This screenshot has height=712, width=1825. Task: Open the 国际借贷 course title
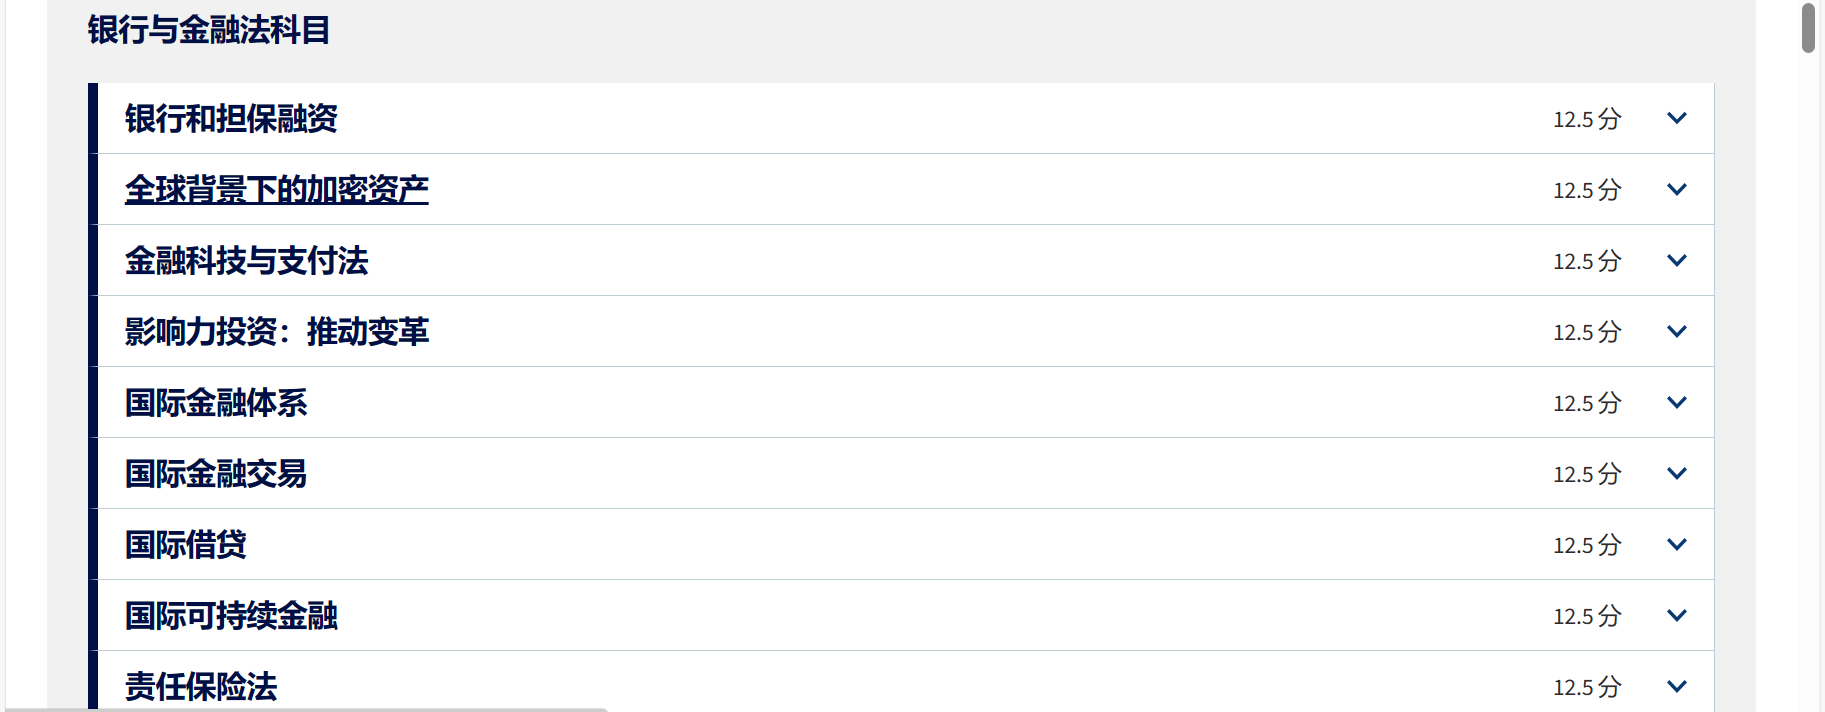185,544
